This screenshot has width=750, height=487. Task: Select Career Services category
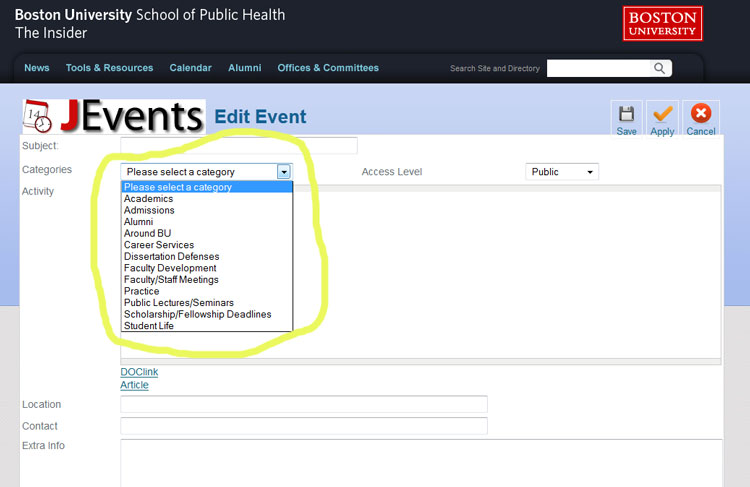tap(207, 245)
